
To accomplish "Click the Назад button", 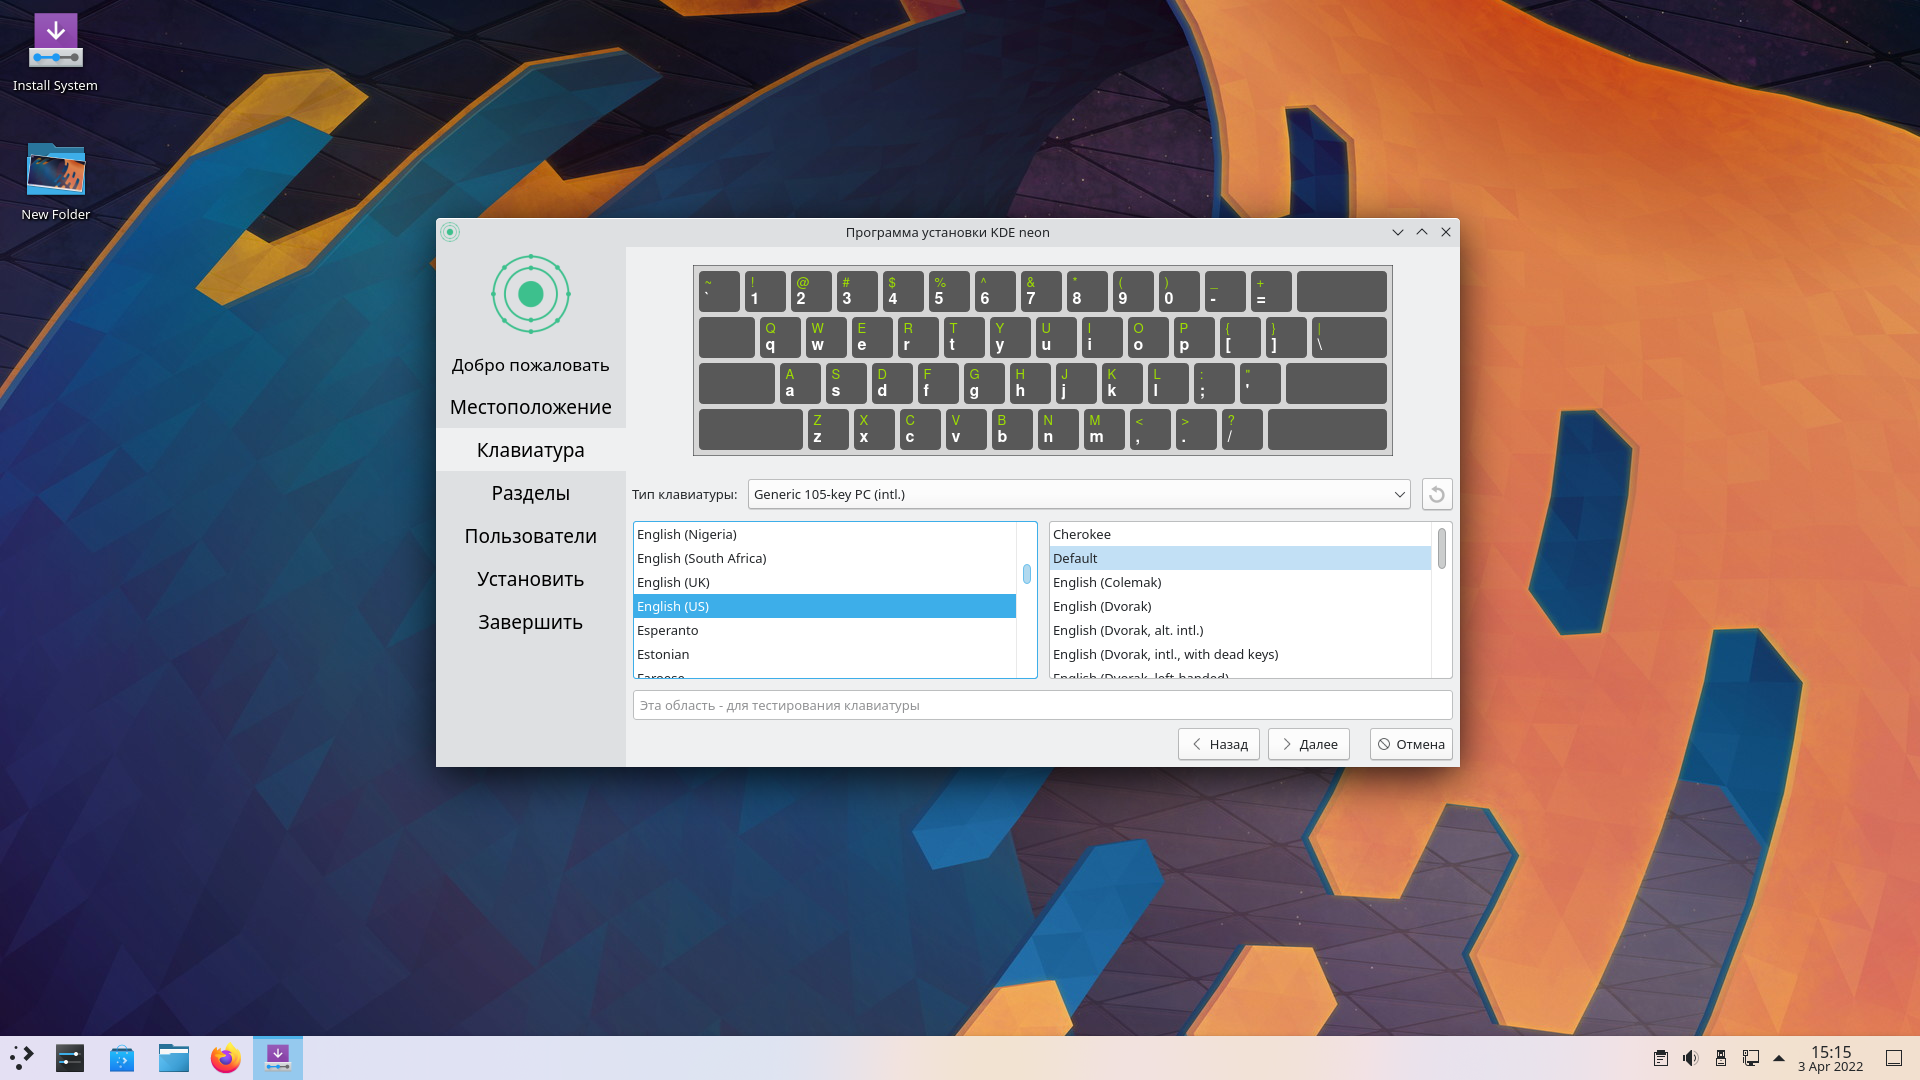I will 1219,744.
